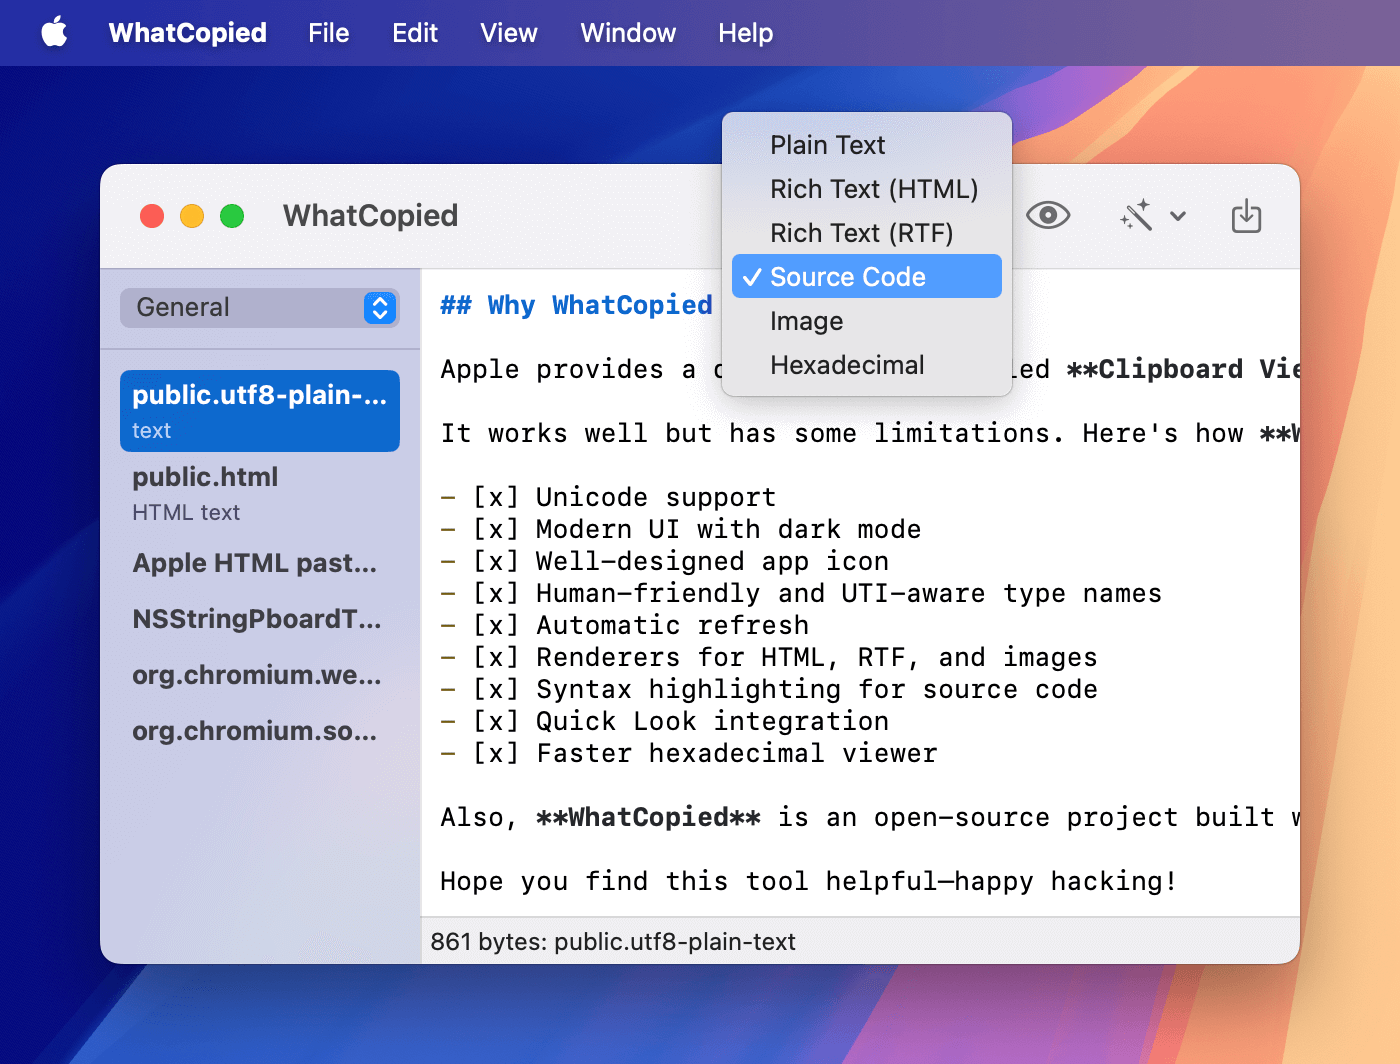The image size is (1400, 1064).
Task: Open the Help menu
Action: tap(745, 33)
